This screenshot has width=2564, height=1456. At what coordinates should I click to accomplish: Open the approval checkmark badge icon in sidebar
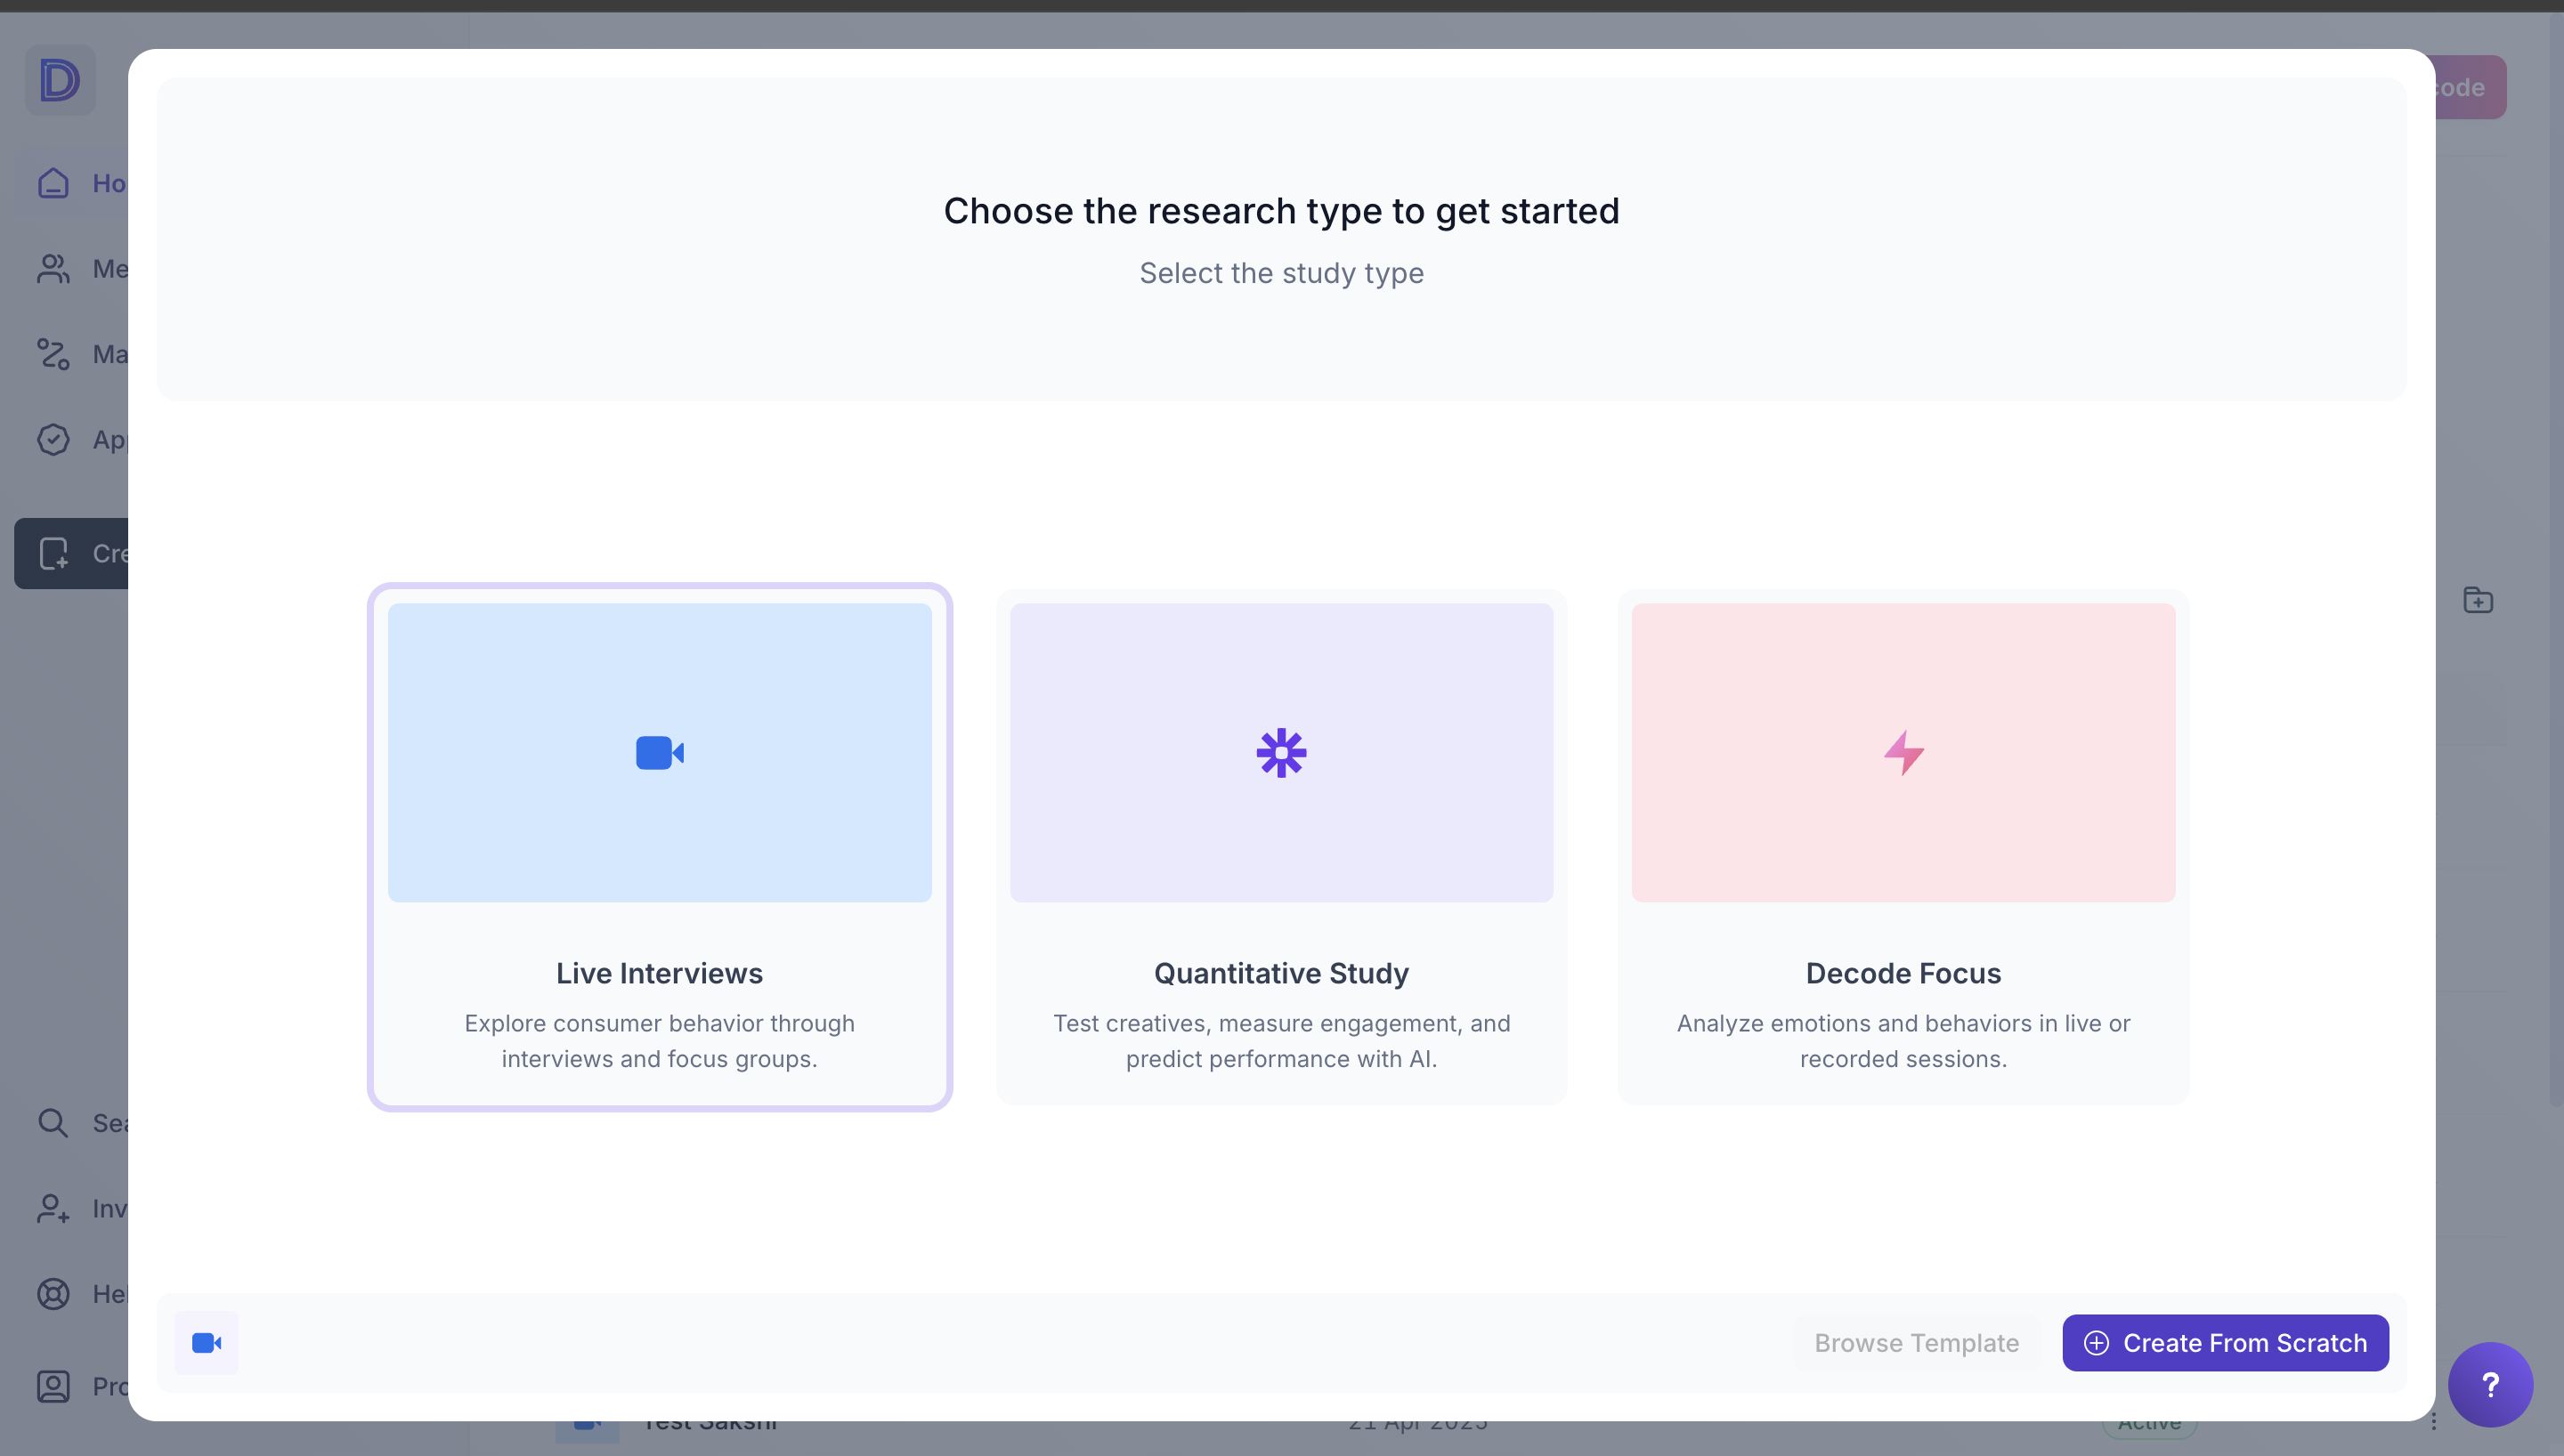(53, 439)
